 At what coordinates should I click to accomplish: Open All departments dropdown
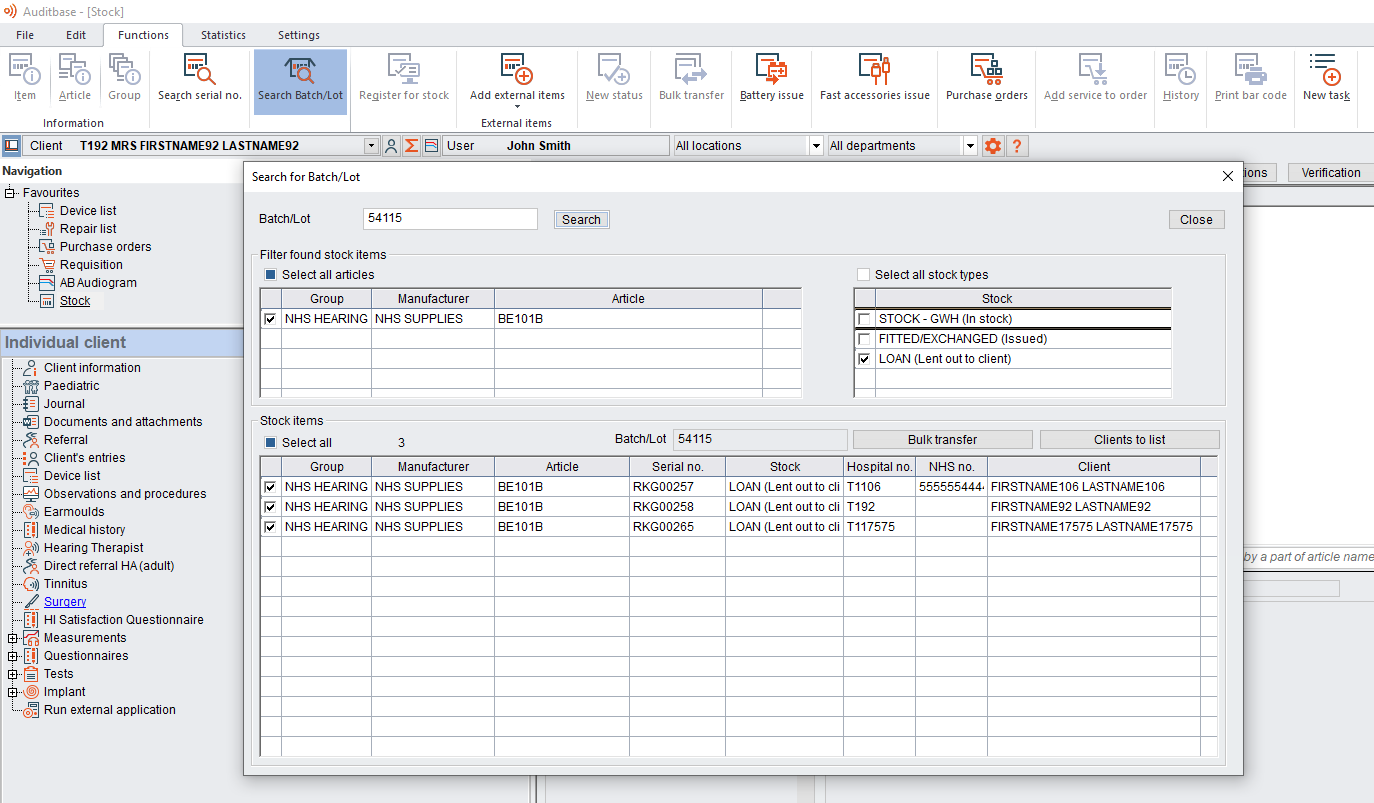tap(970, 146)
